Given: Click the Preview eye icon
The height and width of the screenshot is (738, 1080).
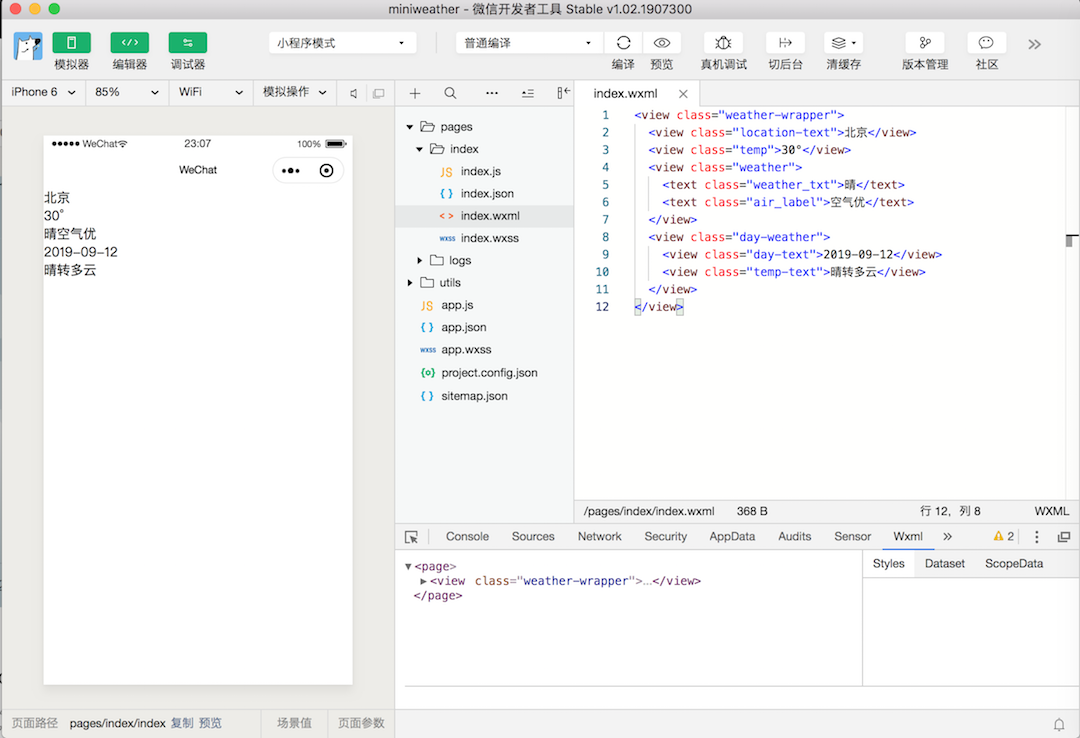Looking at the screenshot, I should (x=661, y=43).
